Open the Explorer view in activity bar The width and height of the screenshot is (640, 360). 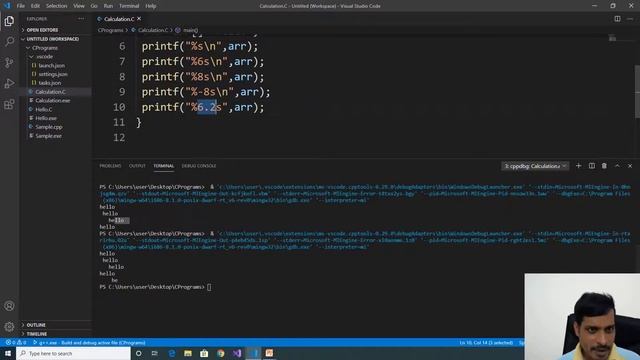pyautogui.click(x=9, y=21)
